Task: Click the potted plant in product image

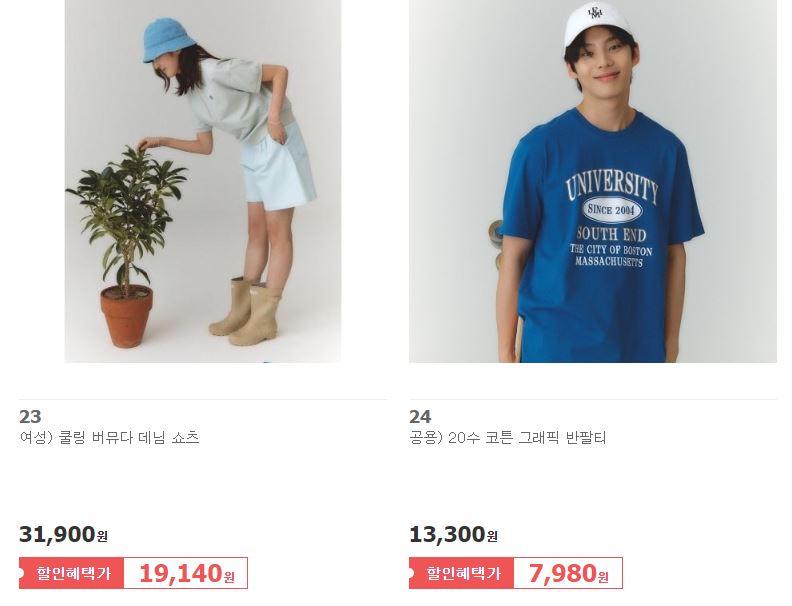Action: click(126, 246)
